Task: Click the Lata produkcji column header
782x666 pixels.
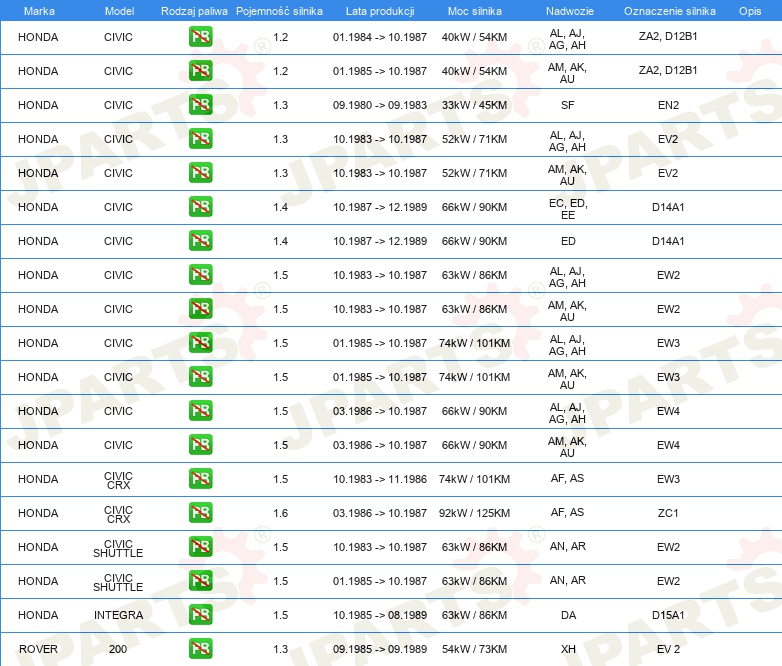Action: pyautogui.click(x=380, y=11)
